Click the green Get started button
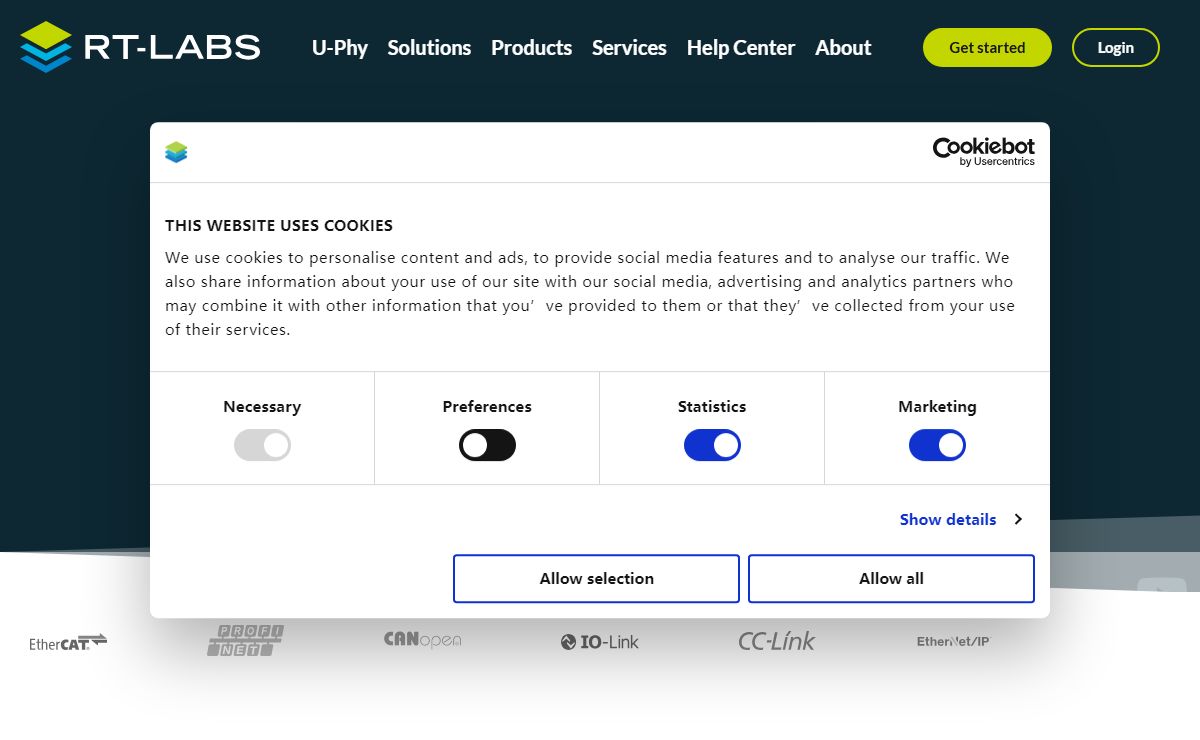 (987, 47)
